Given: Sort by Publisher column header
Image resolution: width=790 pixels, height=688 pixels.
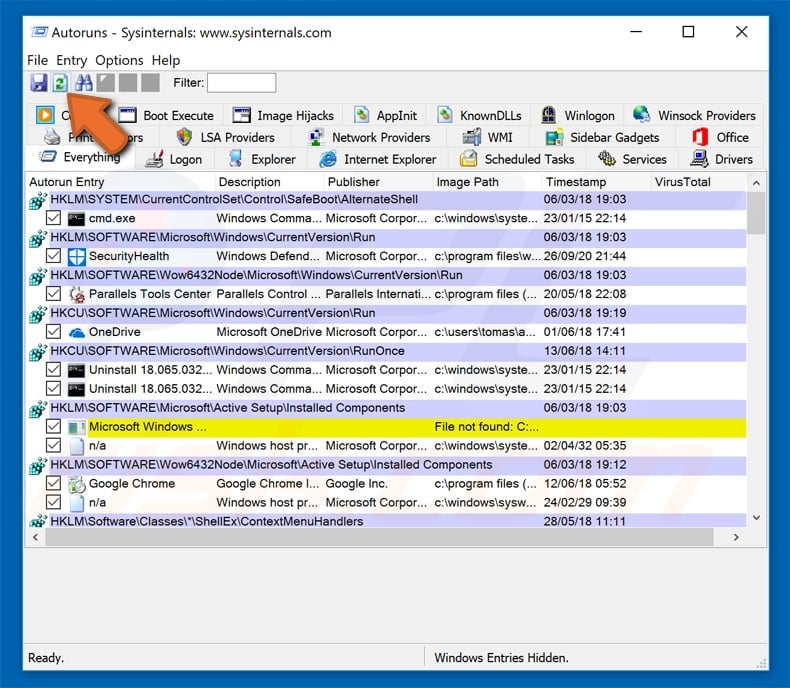Looking at the screenshot, I should 378,182.
